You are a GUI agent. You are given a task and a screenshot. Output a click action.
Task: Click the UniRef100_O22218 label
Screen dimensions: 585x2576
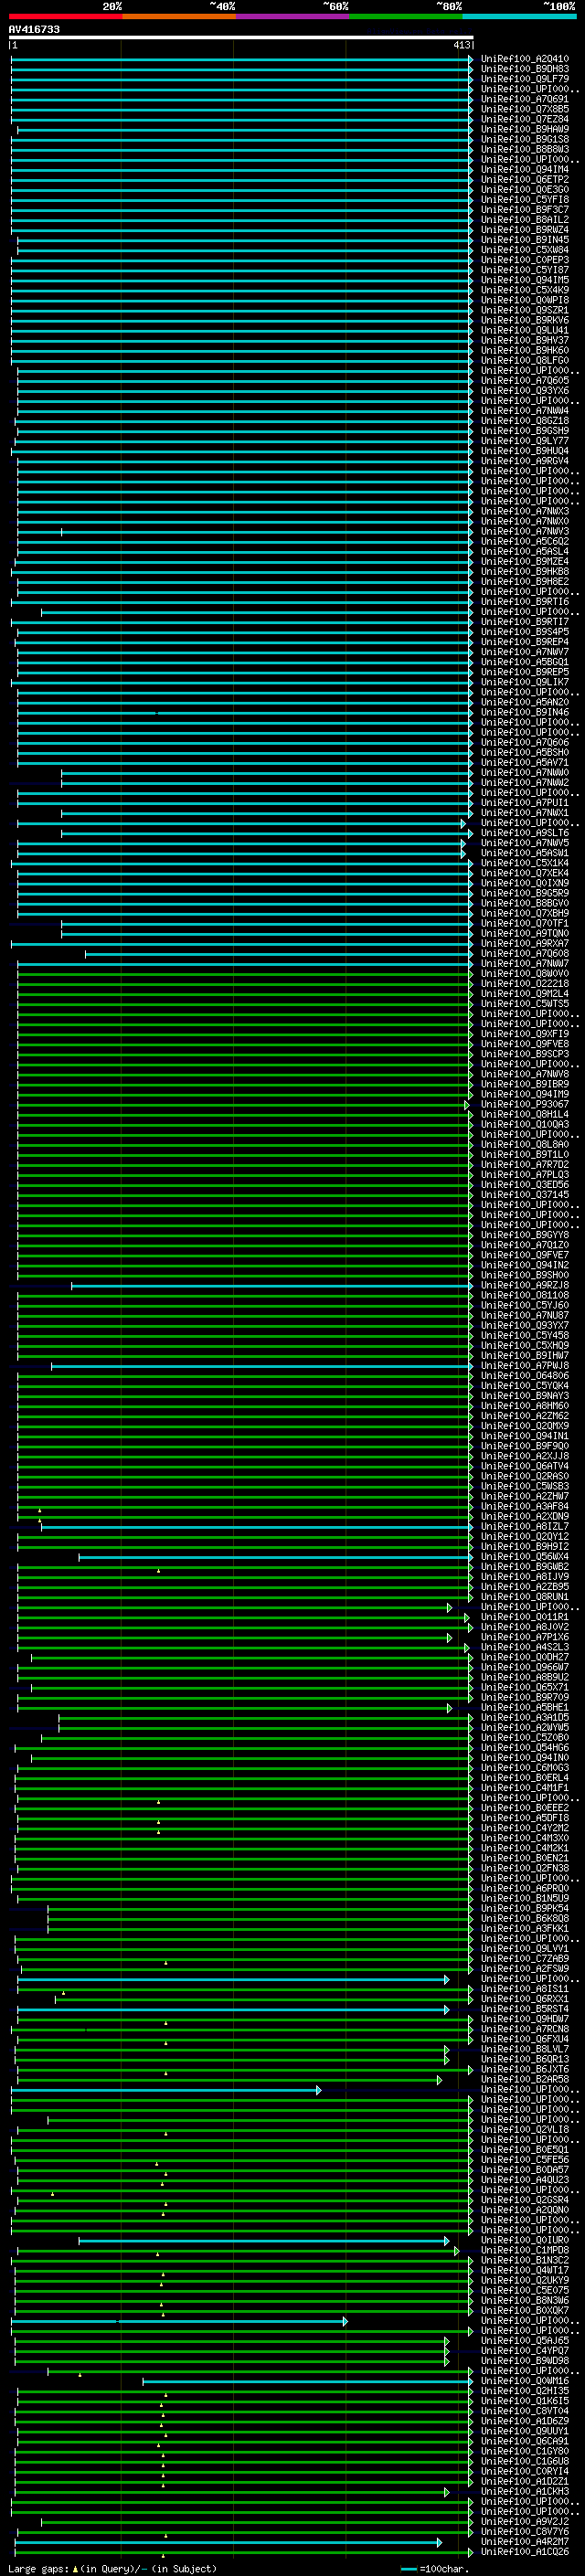pos(525,983)
